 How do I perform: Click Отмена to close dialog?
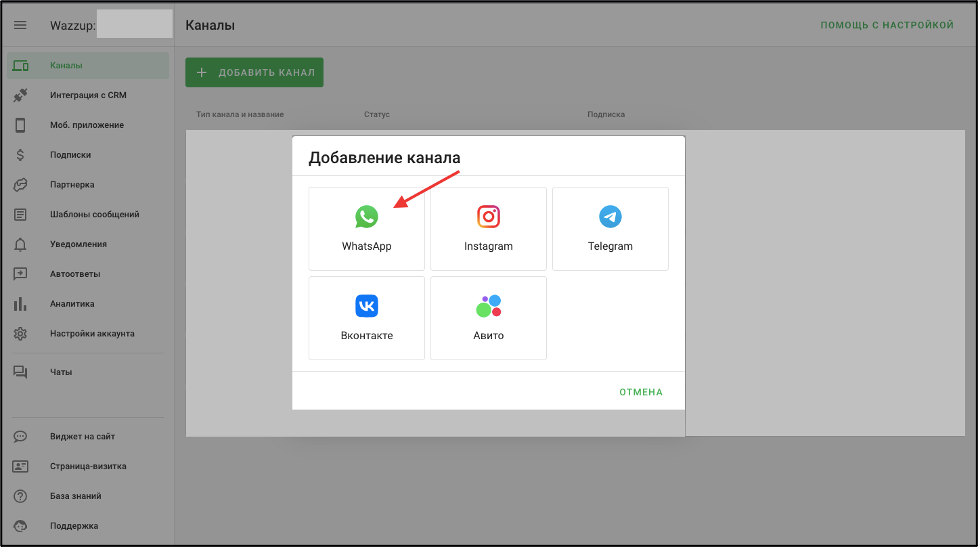click(x=641, y=392)
